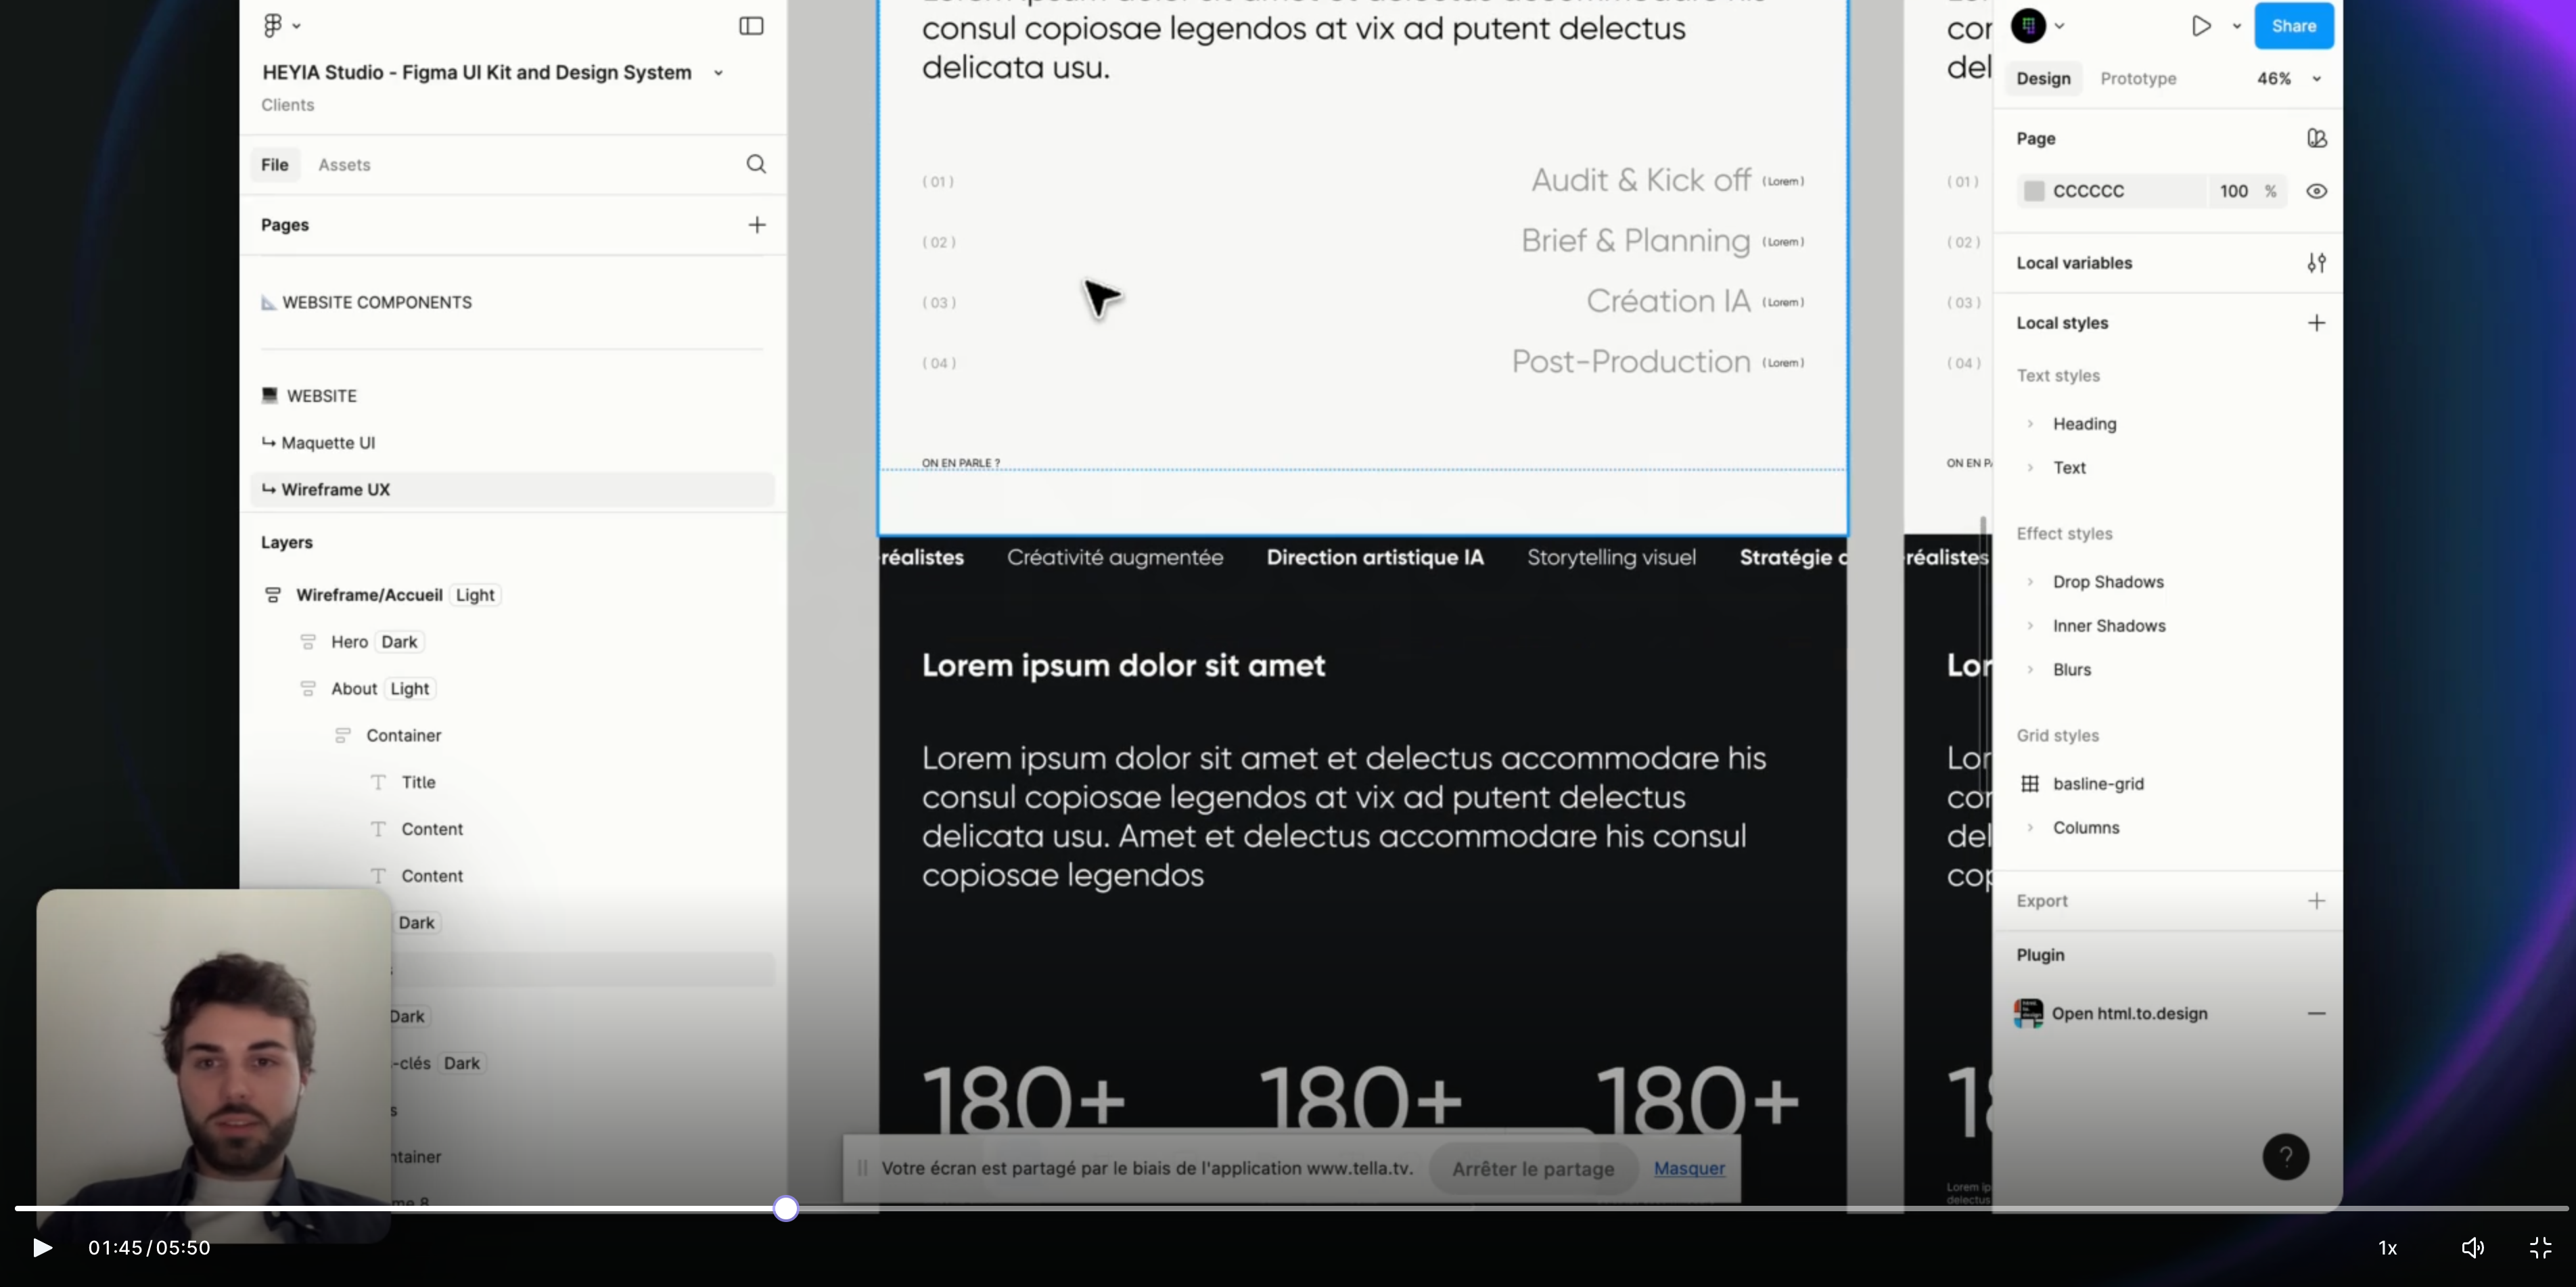Click the Present play icon
The height and width of the screenshot is (1287, 2576).
click(2201, 26)
